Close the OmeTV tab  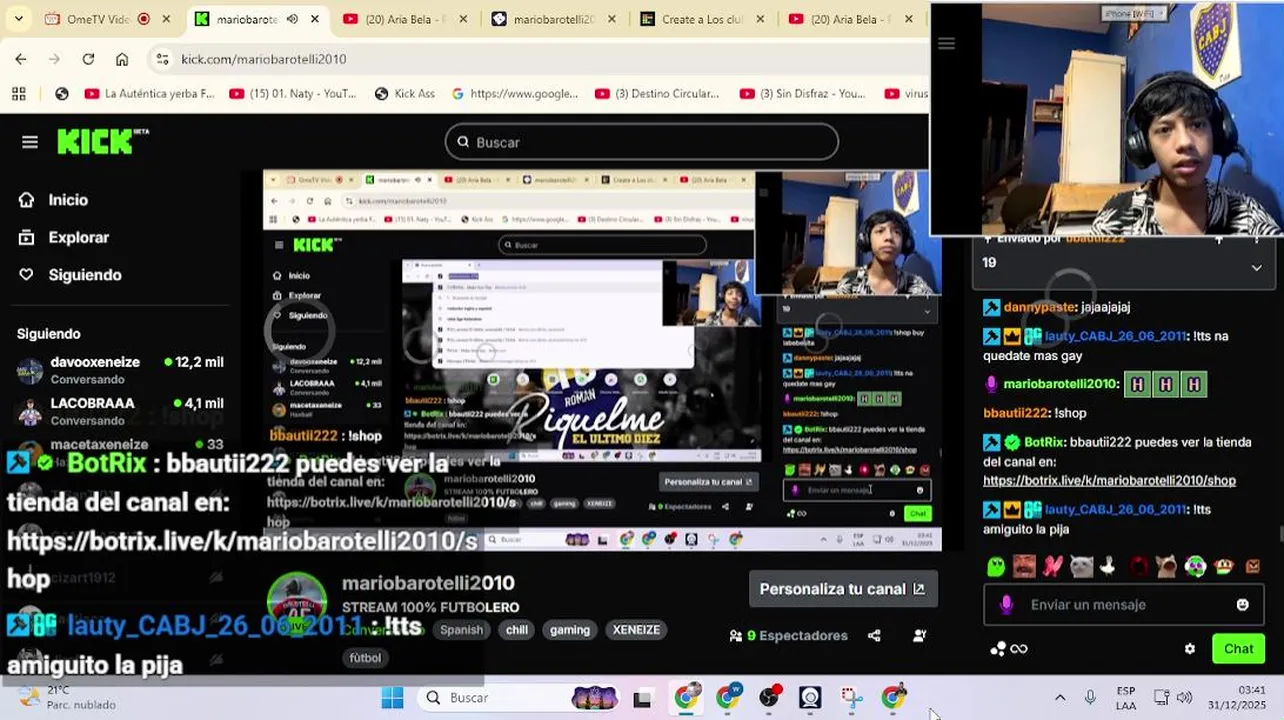167,19
